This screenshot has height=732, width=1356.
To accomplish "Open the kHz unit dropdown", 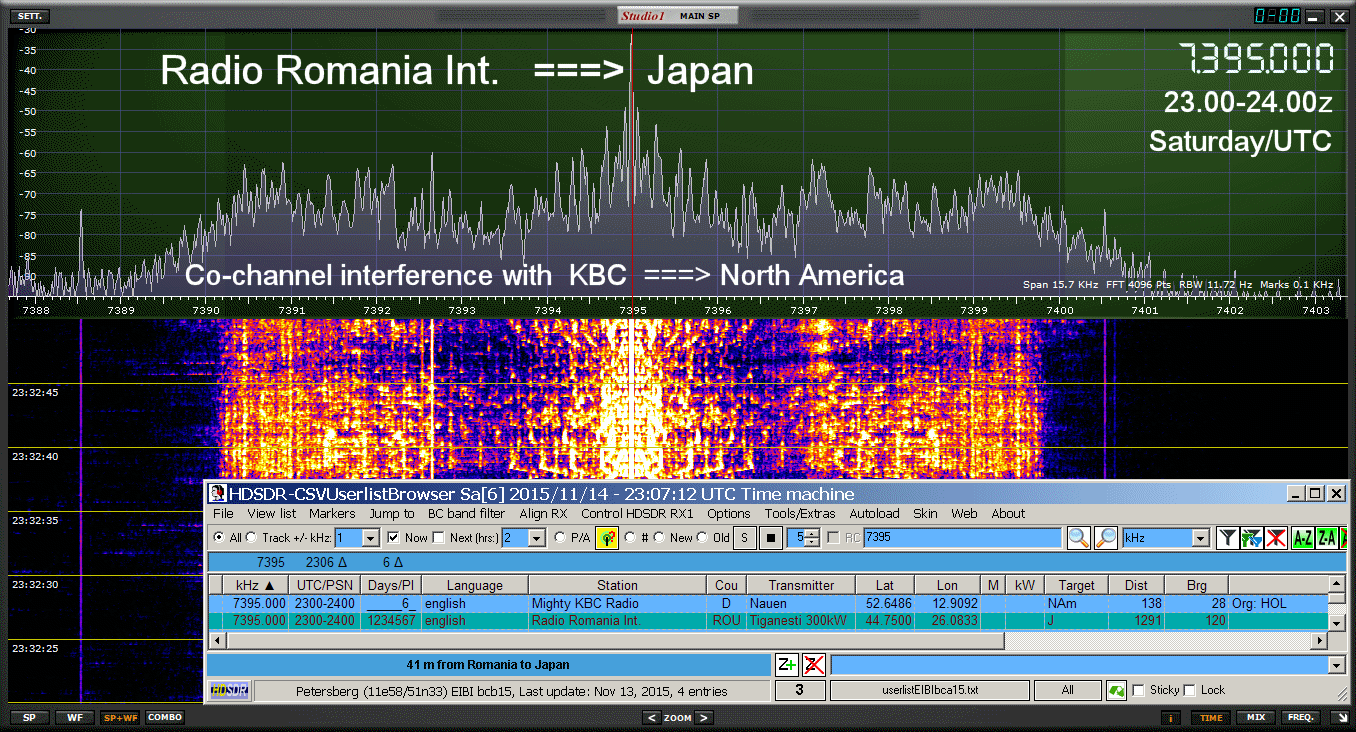I will 1201,538.
